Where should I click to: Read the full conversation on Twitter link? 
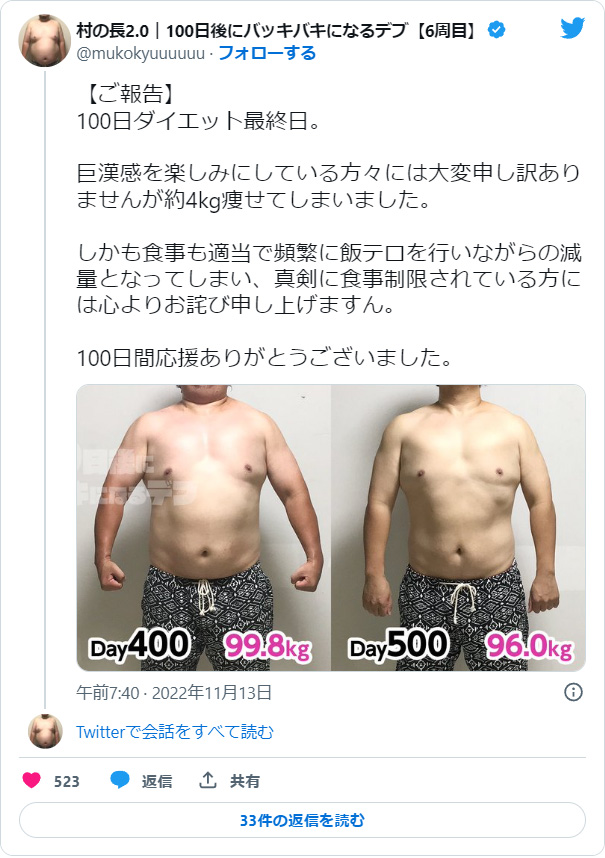coord(174,732)
